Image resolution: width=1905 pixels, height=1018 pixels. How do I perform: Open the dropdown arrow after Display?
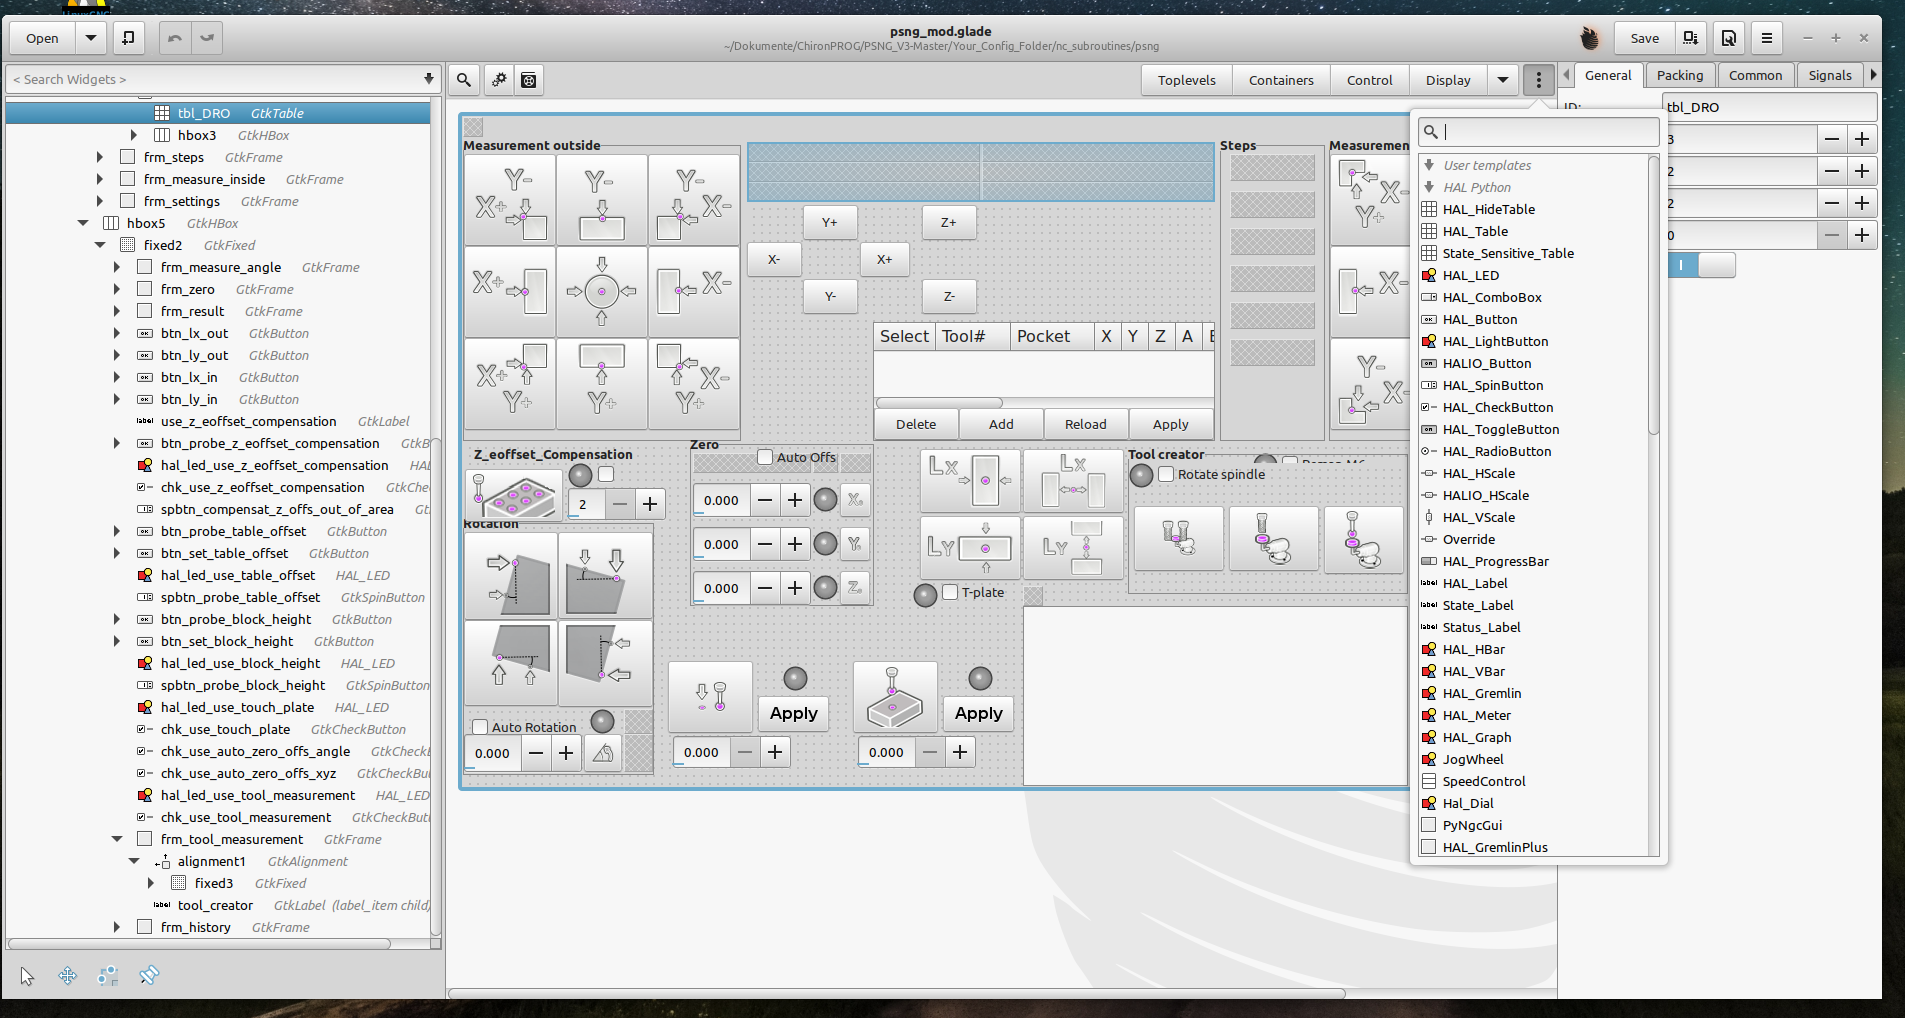[x=1503, y=80]
